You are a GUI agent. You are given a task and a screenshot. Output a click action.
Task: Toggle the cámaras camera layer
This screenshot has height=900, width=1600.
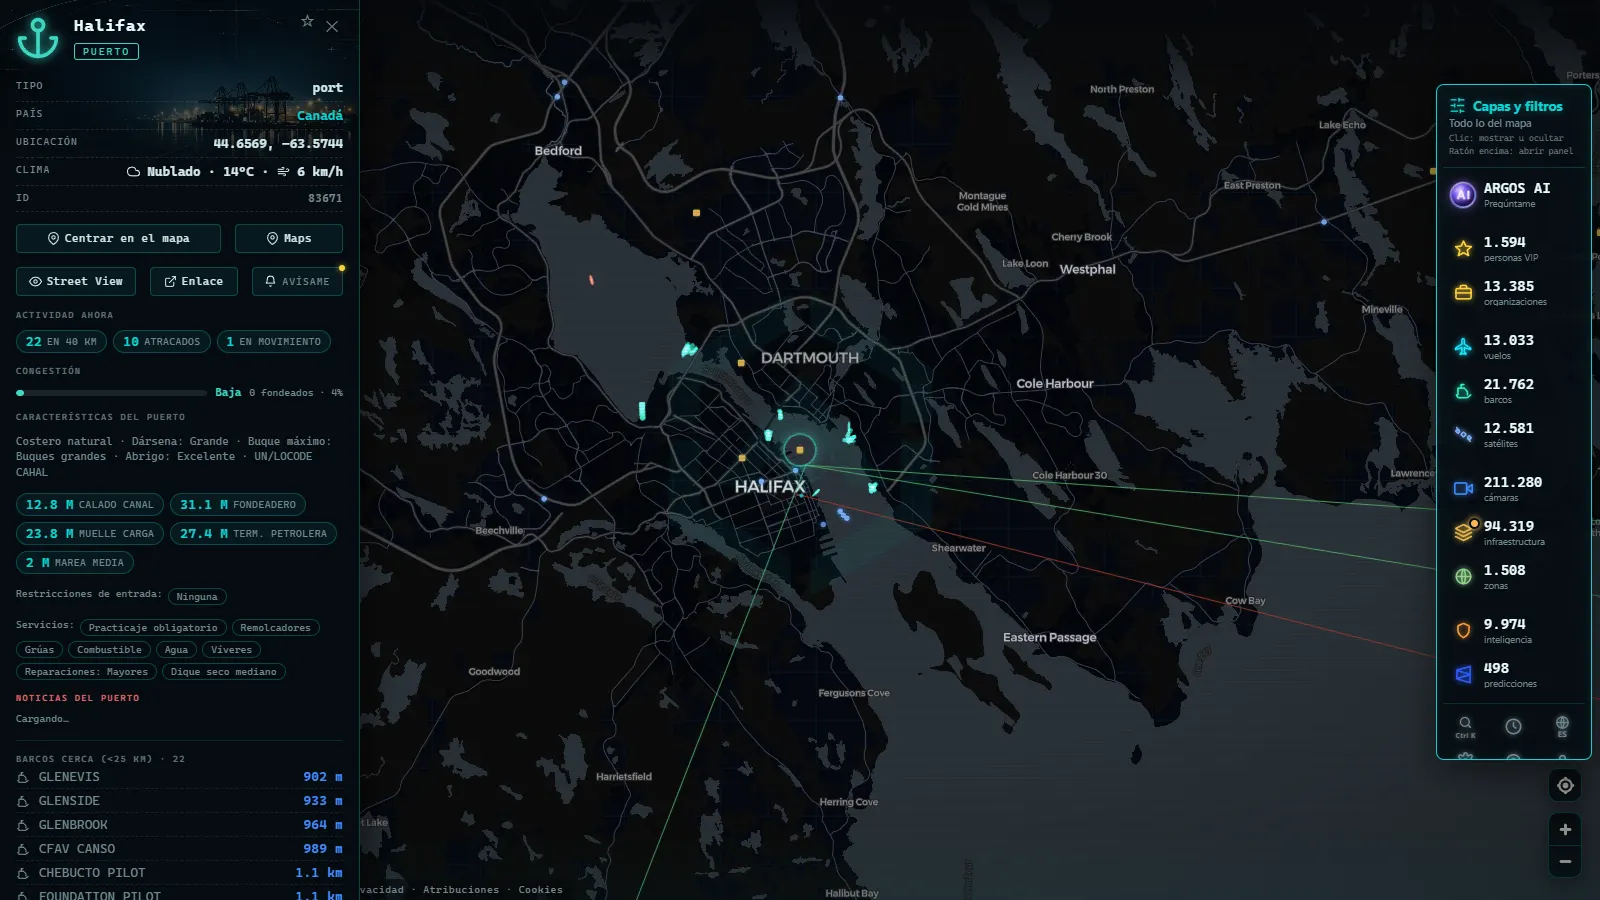(x=1463, y=489)
